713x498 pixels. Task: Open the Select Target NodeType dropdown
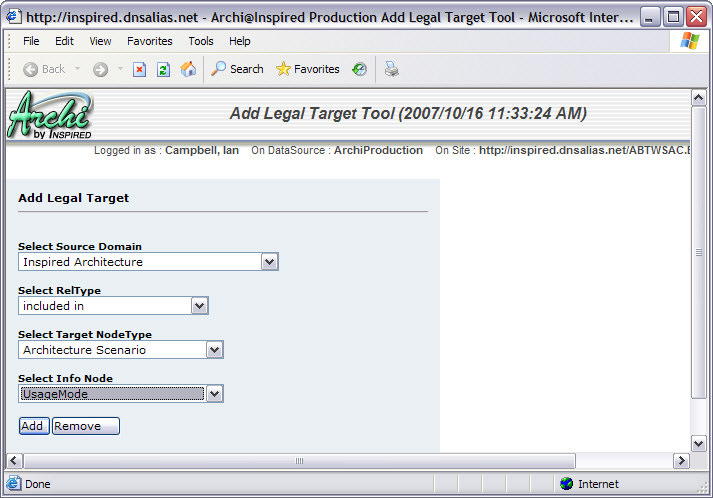(x=214, y=350)
